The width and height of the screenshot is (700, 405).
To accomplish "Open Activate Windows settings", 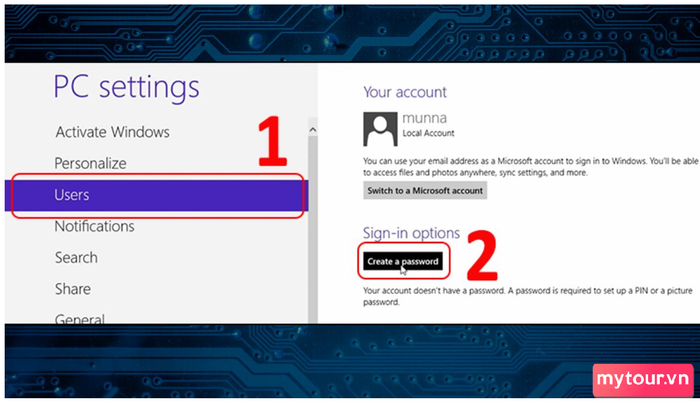I will (112, 132).
